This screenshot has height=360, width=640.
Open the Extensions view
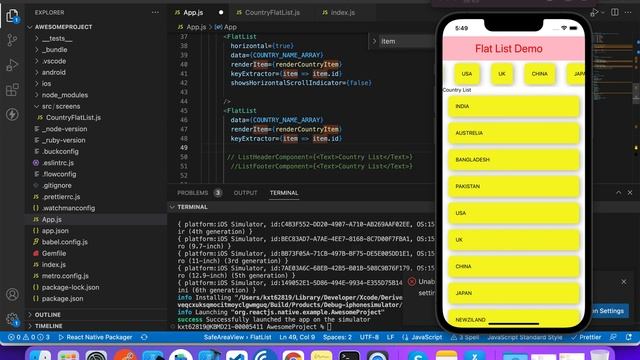pyautogui.click(x=12, y=90)
